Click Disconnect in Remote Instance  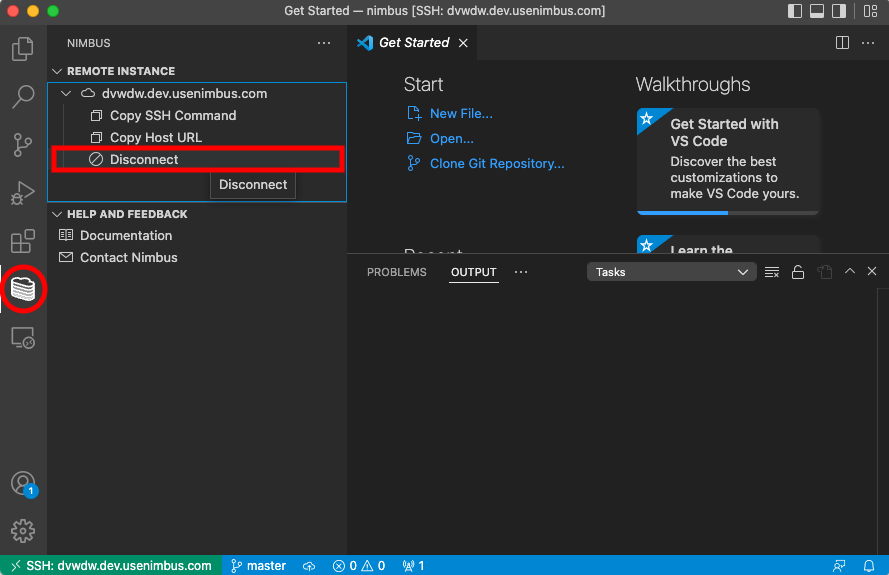click(144, 160)
